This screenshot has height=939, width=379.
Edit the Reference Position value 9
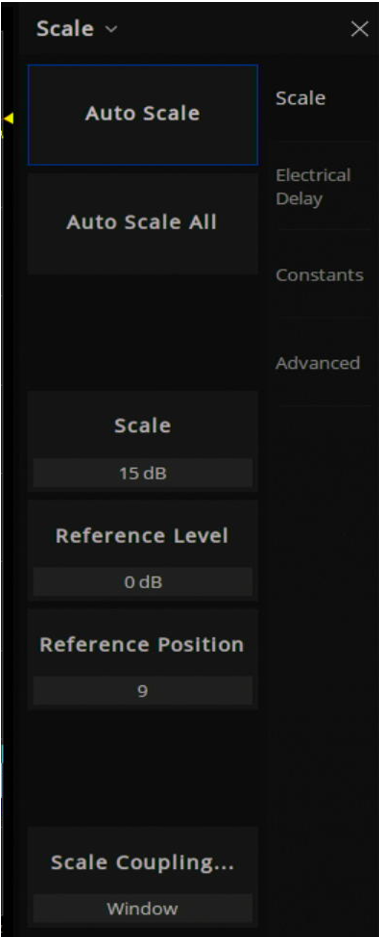coord(142,691)
